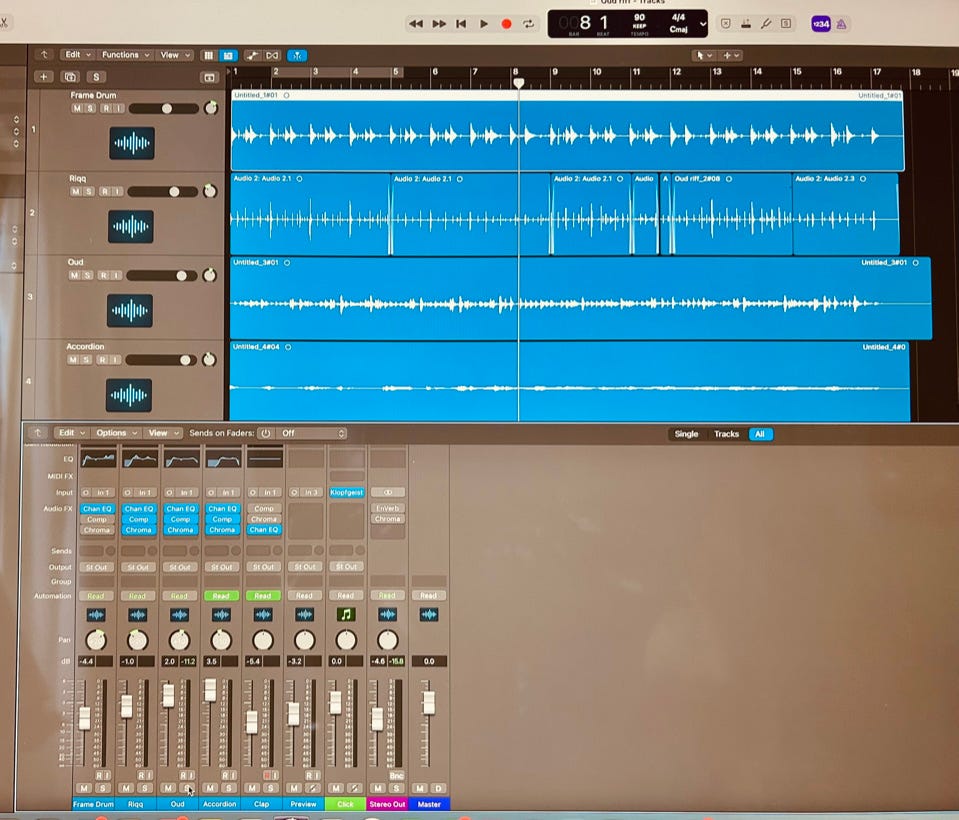Enable input monitoring on the Accordion track header

[114, 360]
